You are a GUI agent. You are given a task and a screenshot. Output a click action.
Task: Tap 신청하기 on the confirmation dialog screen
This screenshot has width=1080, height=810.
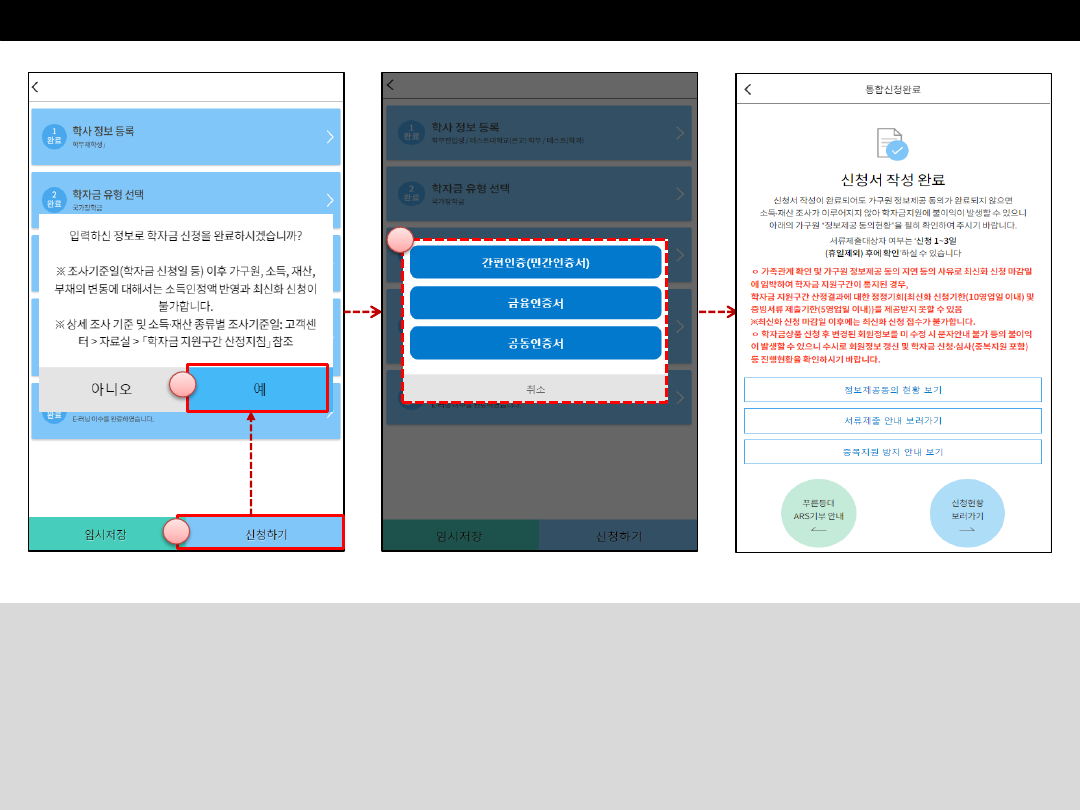[260, 532]
